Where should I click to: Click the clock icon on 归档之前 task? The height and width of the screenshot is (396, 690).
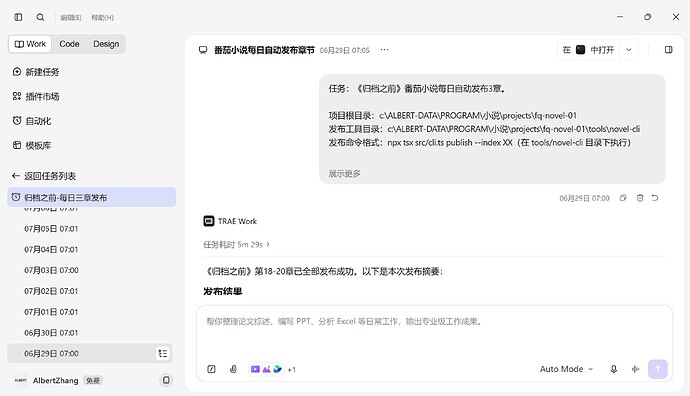click(x=16, y=197)
